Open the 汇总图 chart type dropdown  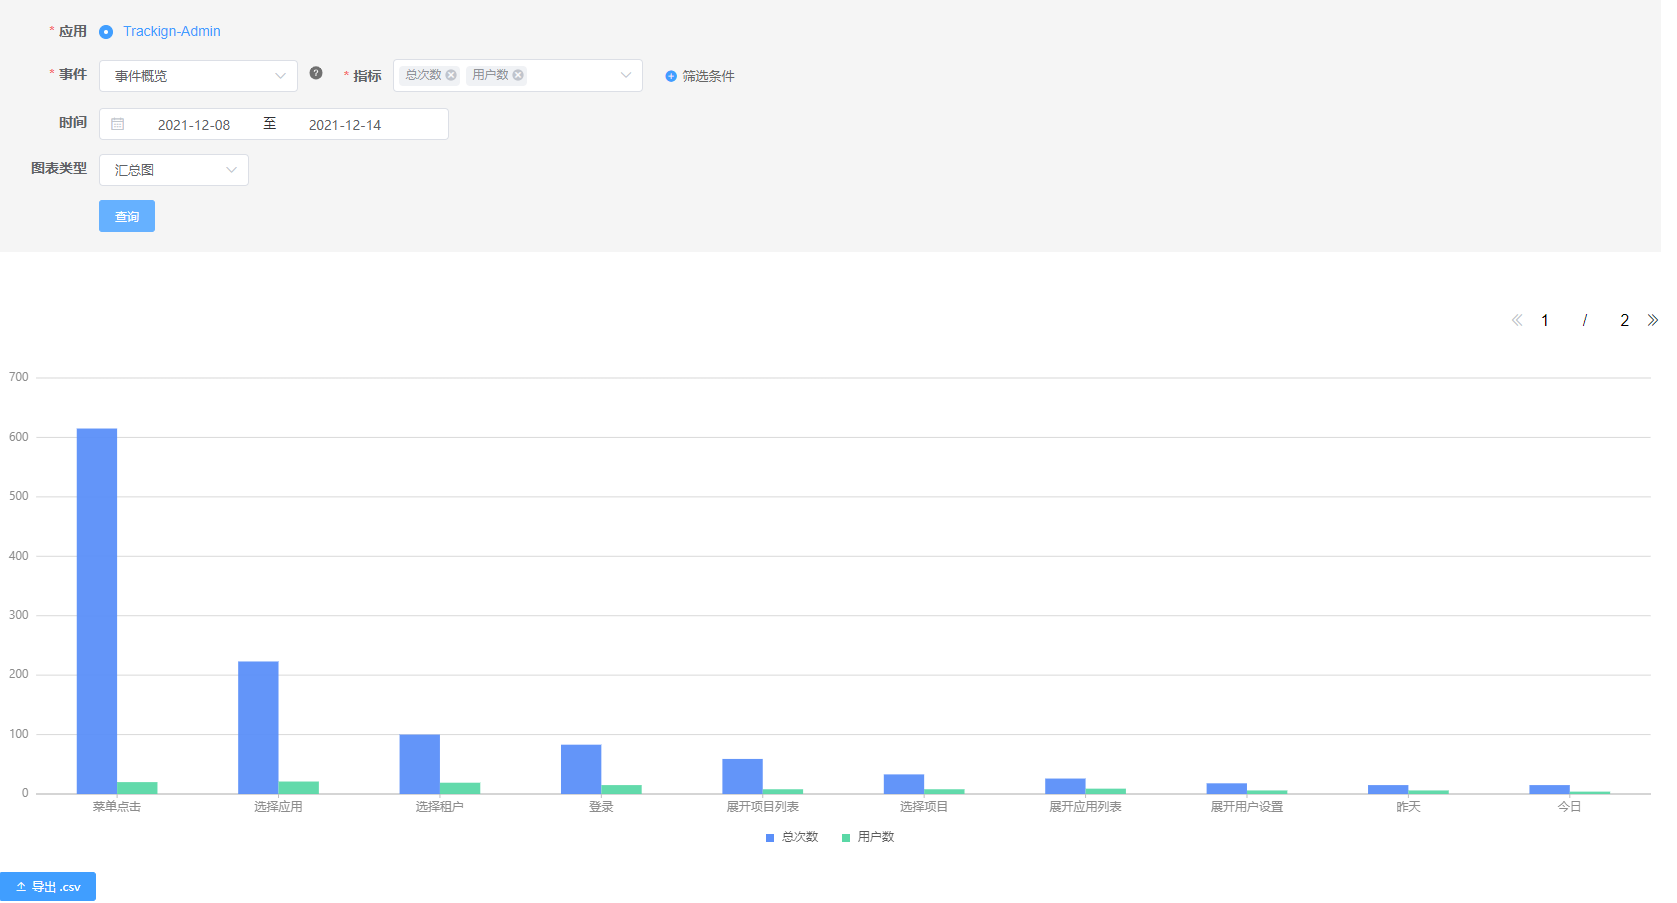click(x=174, y=170)
